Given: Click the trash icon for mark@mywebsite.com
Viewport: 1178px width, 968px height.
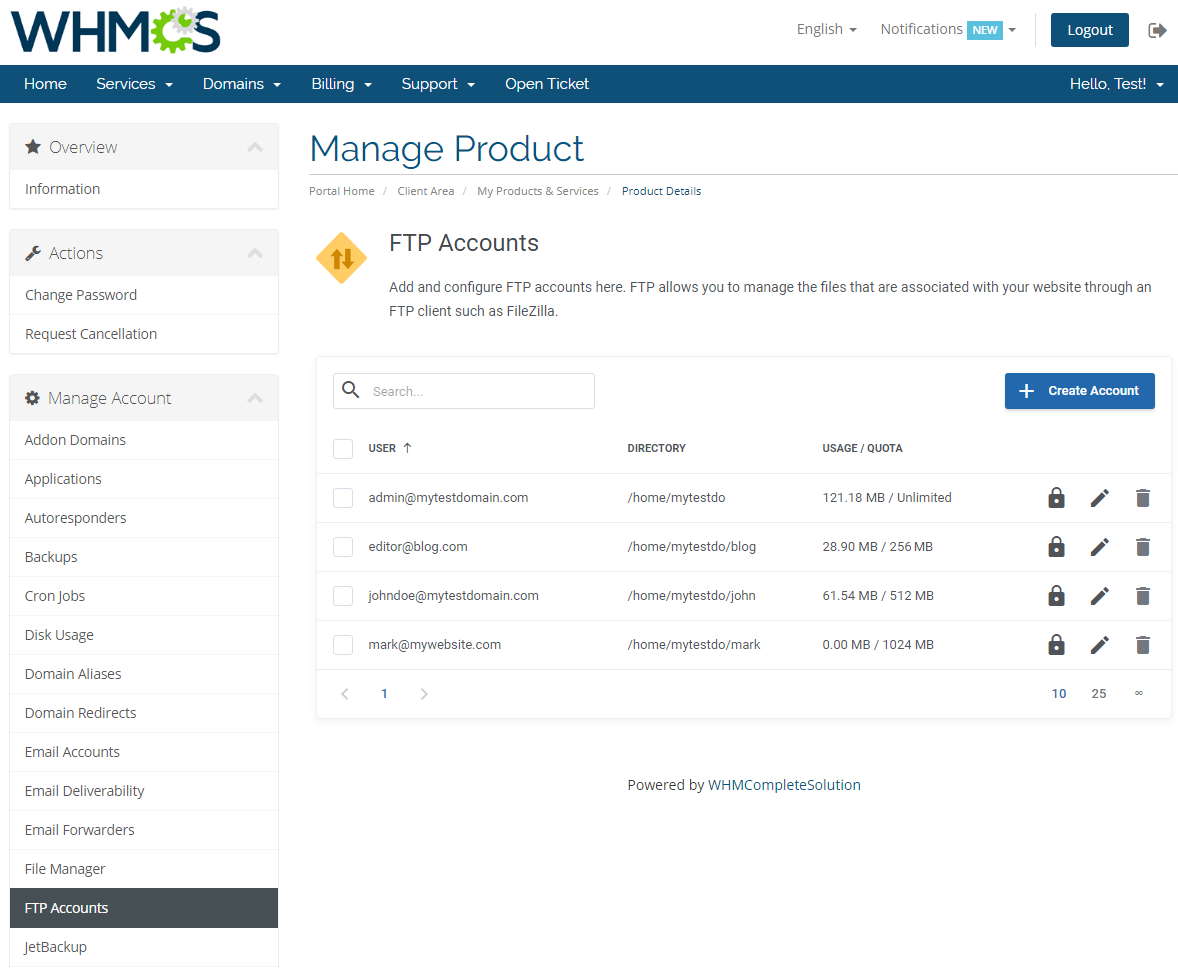Looking at the screenshot, I should [1142, 644].
